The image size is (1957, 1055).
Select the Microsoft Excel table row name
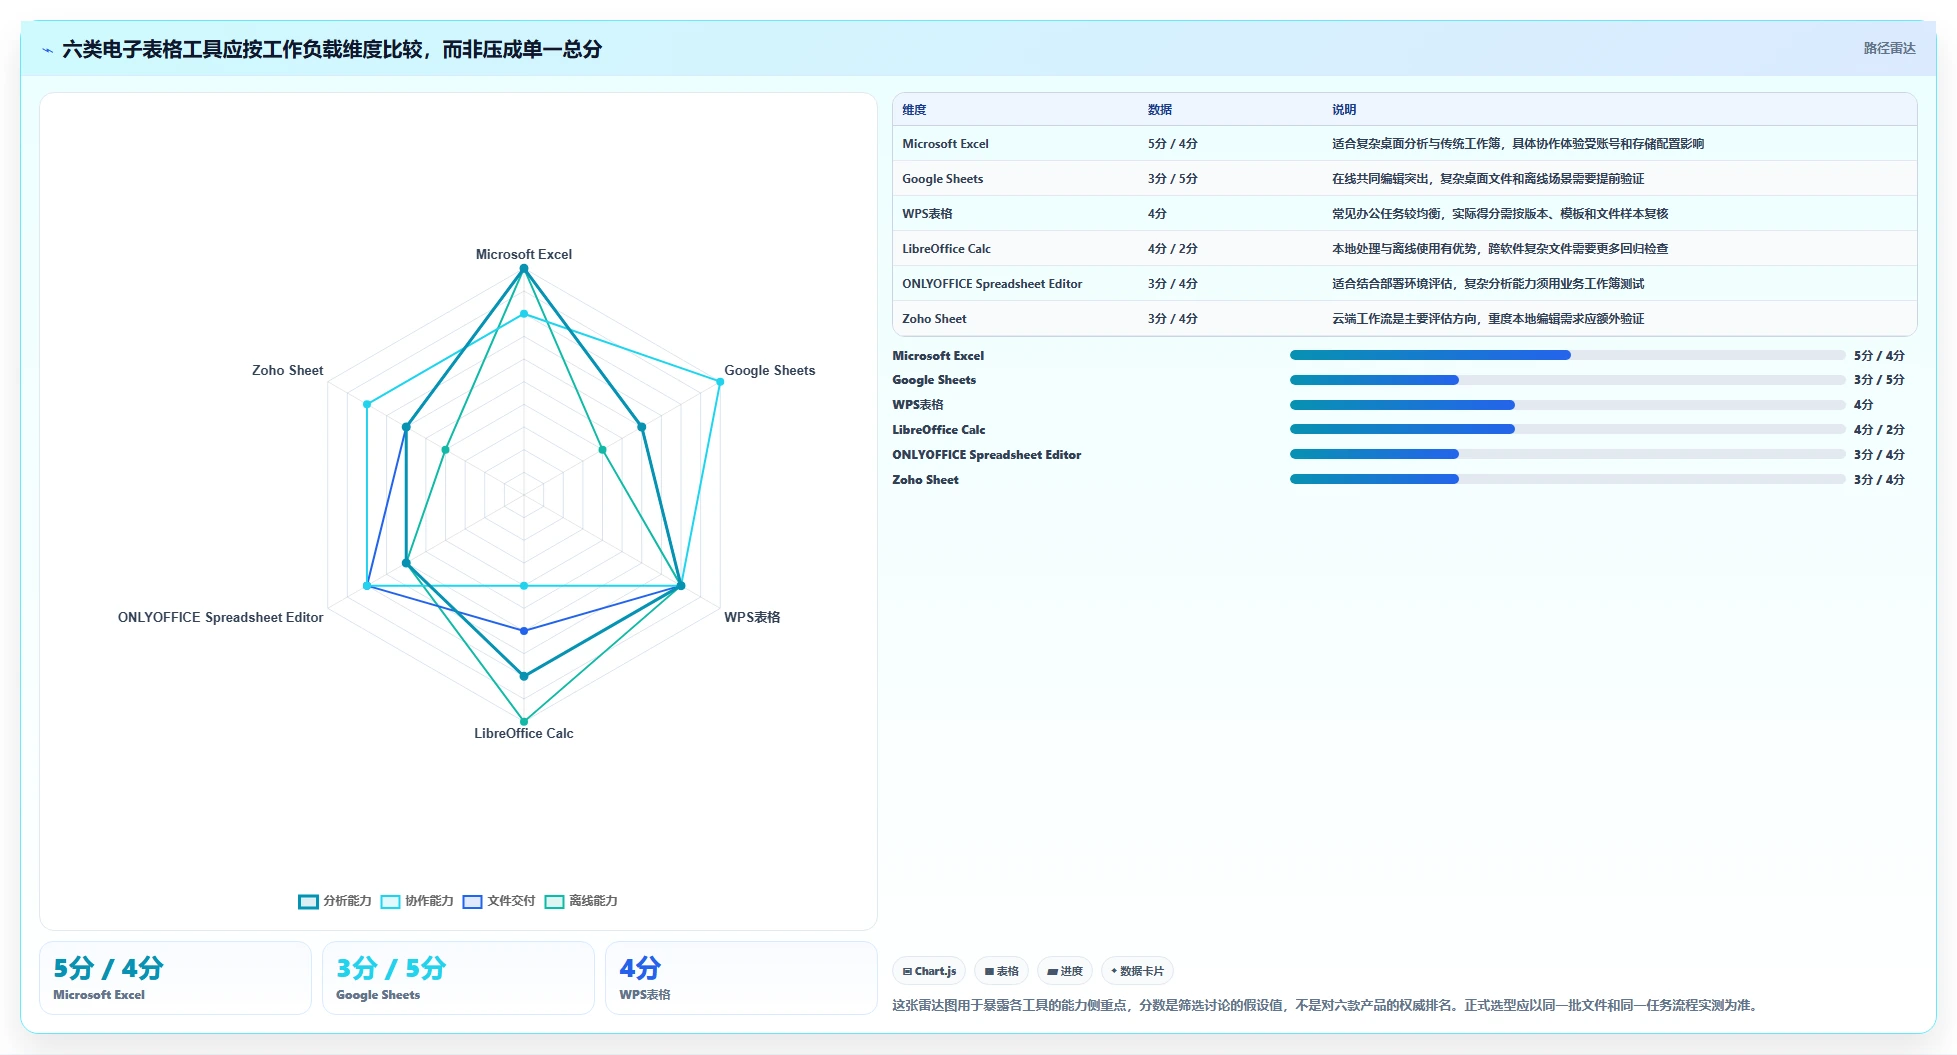(x=945, y=144)
